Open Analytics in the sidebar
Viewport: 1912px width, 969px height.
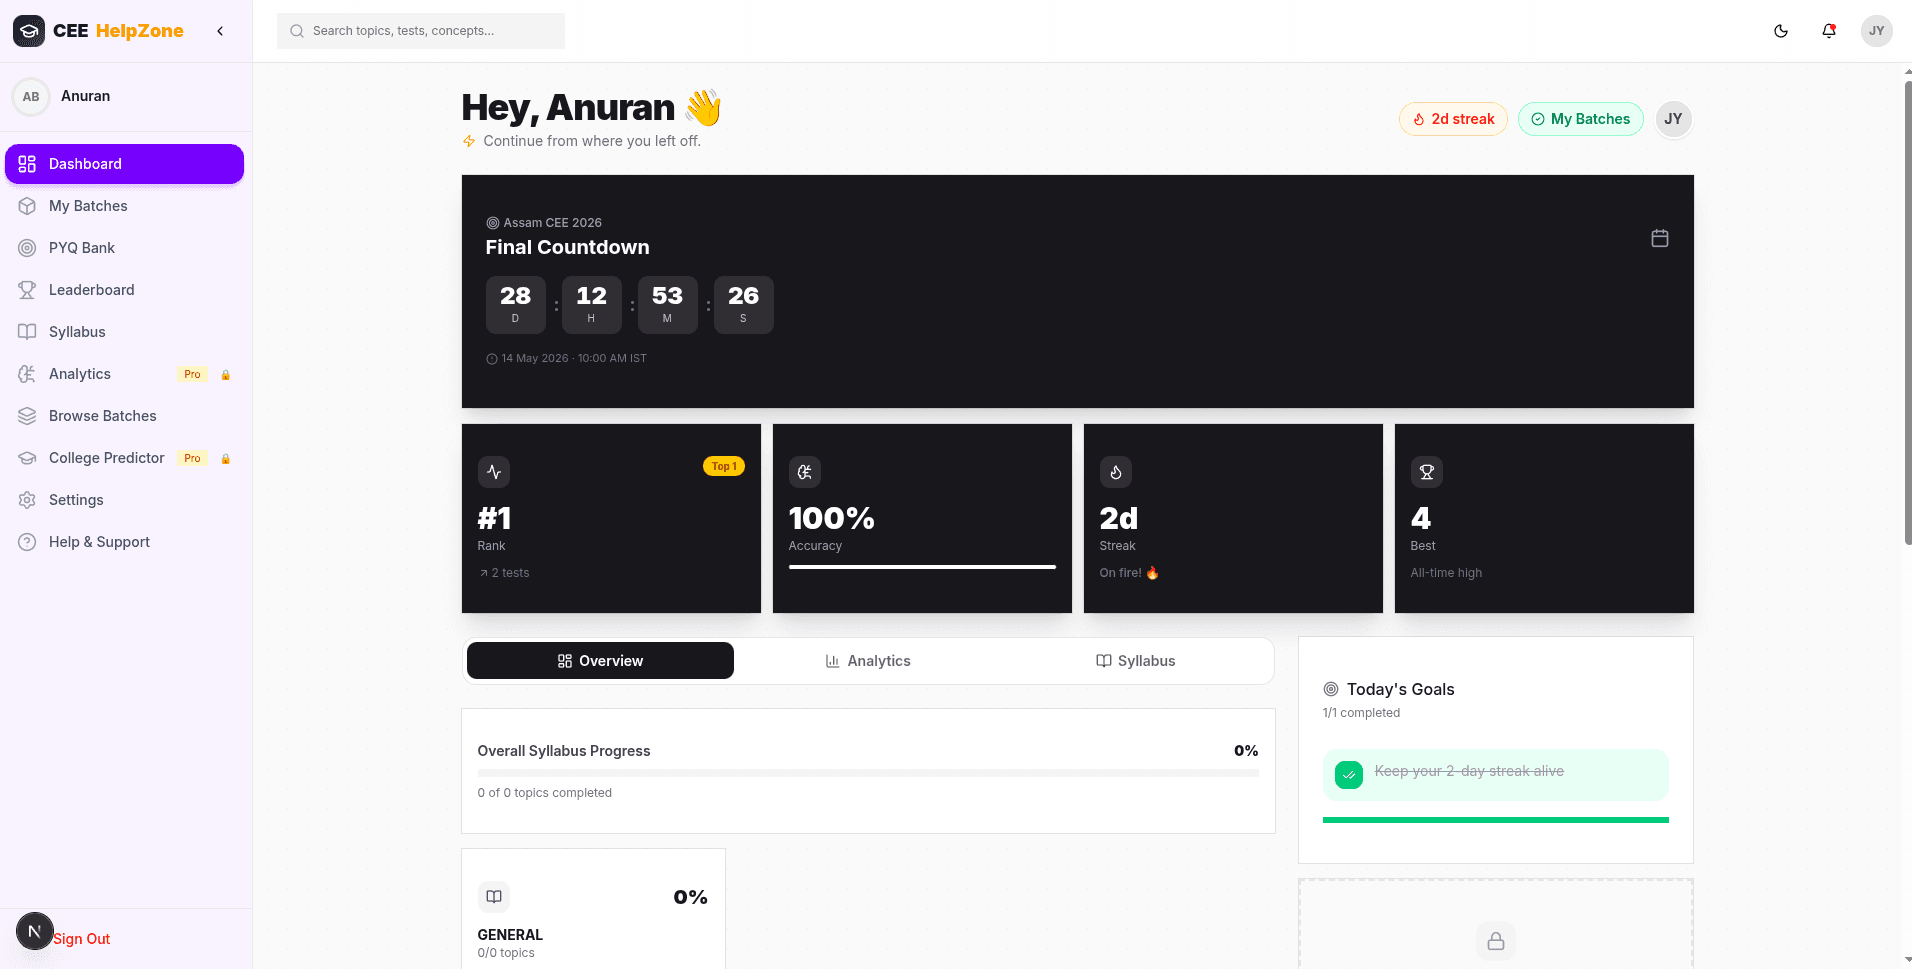124,374
